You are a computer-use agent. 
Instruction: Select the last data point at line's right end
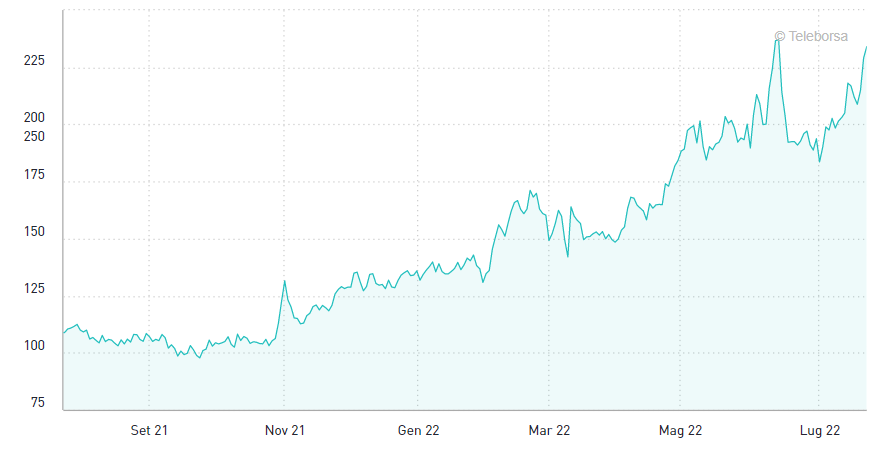pos(866,47)
